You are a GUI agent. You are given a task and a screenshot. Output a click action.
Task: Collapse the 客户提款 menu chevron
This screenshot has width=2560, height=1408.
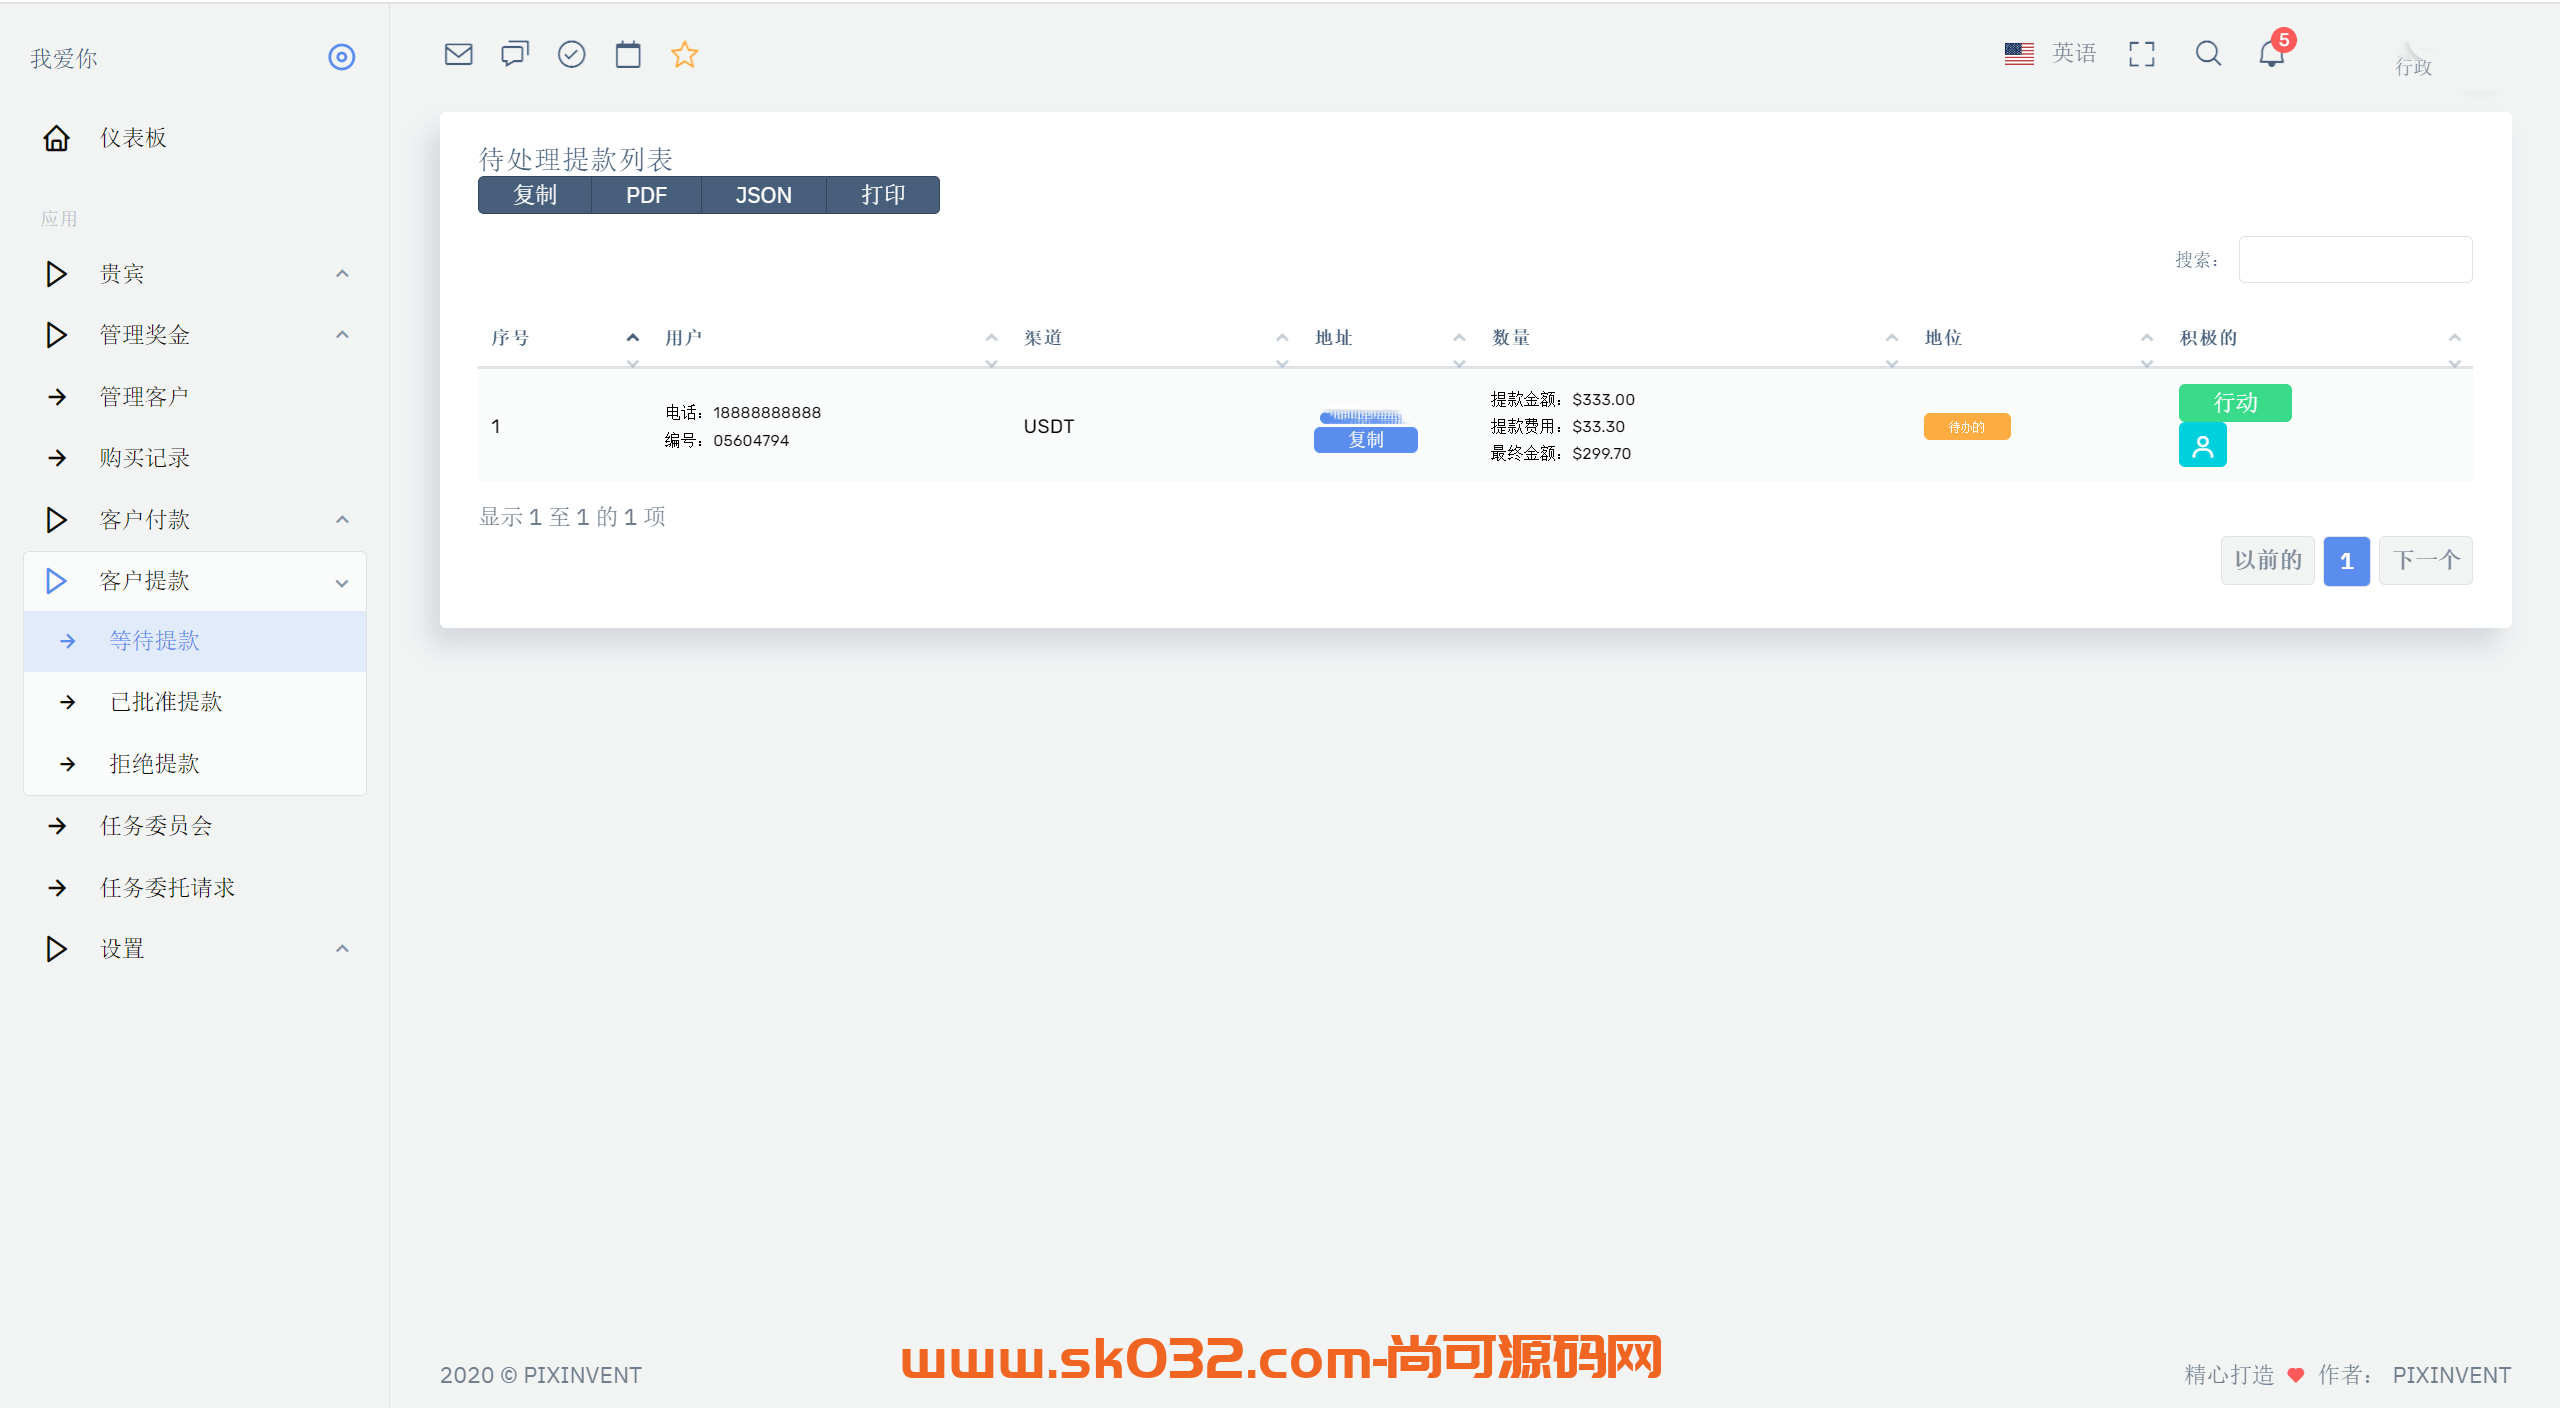(342, 583)
